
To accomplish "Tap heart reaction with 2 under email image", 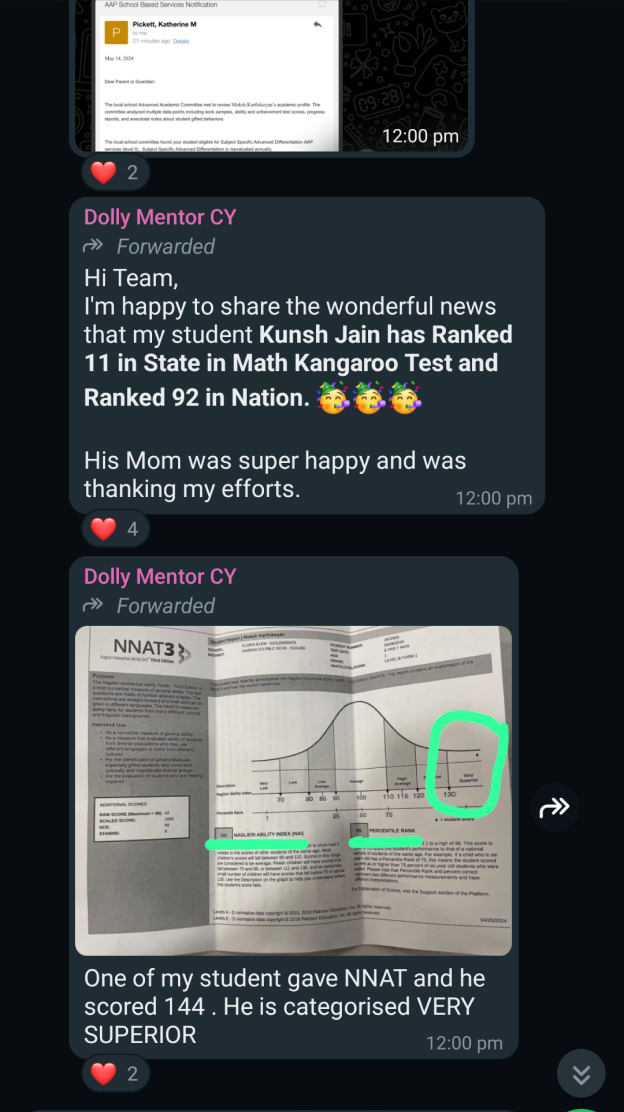I will pyautogui.click(x=116, y=172).
